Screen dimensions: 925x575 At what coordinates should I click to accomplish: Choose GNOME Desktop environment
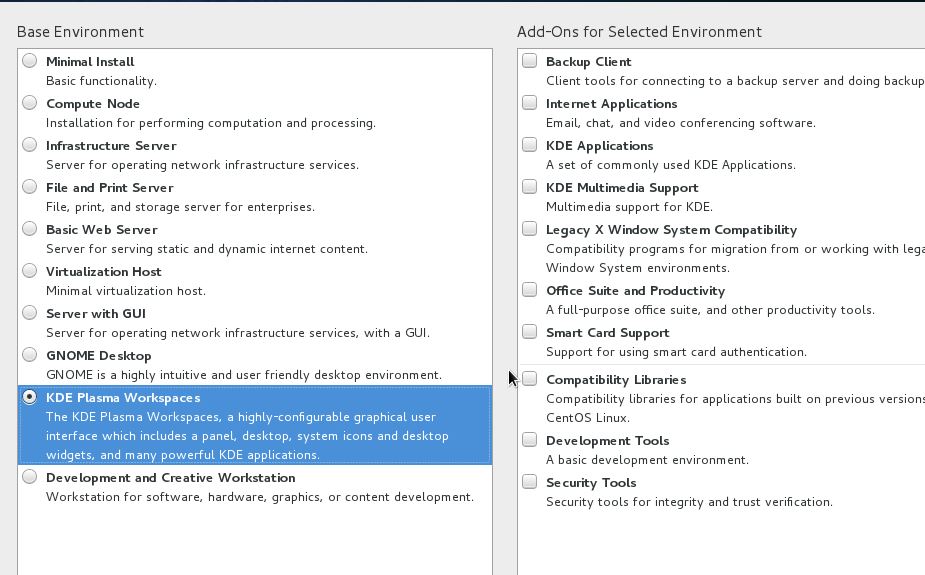point(30,355)
